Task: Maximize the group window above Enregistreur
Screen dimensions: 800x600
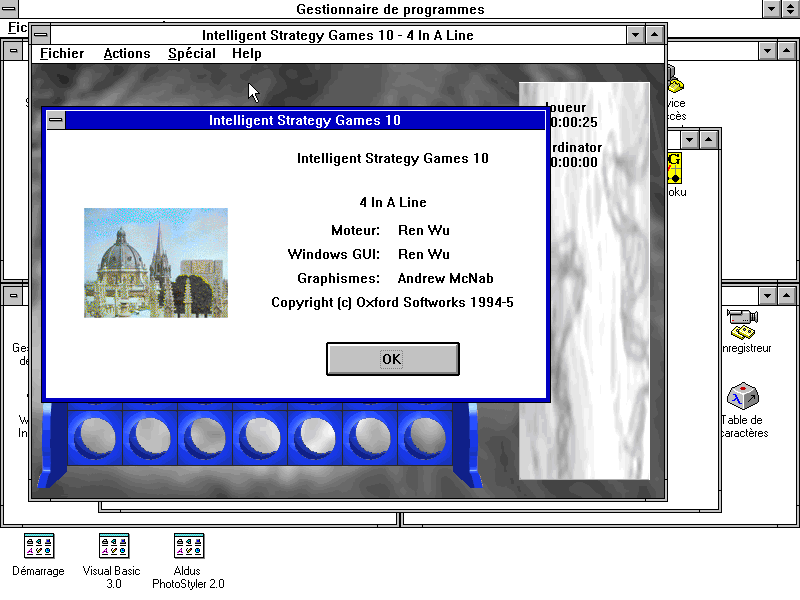Action: point(787,295)
